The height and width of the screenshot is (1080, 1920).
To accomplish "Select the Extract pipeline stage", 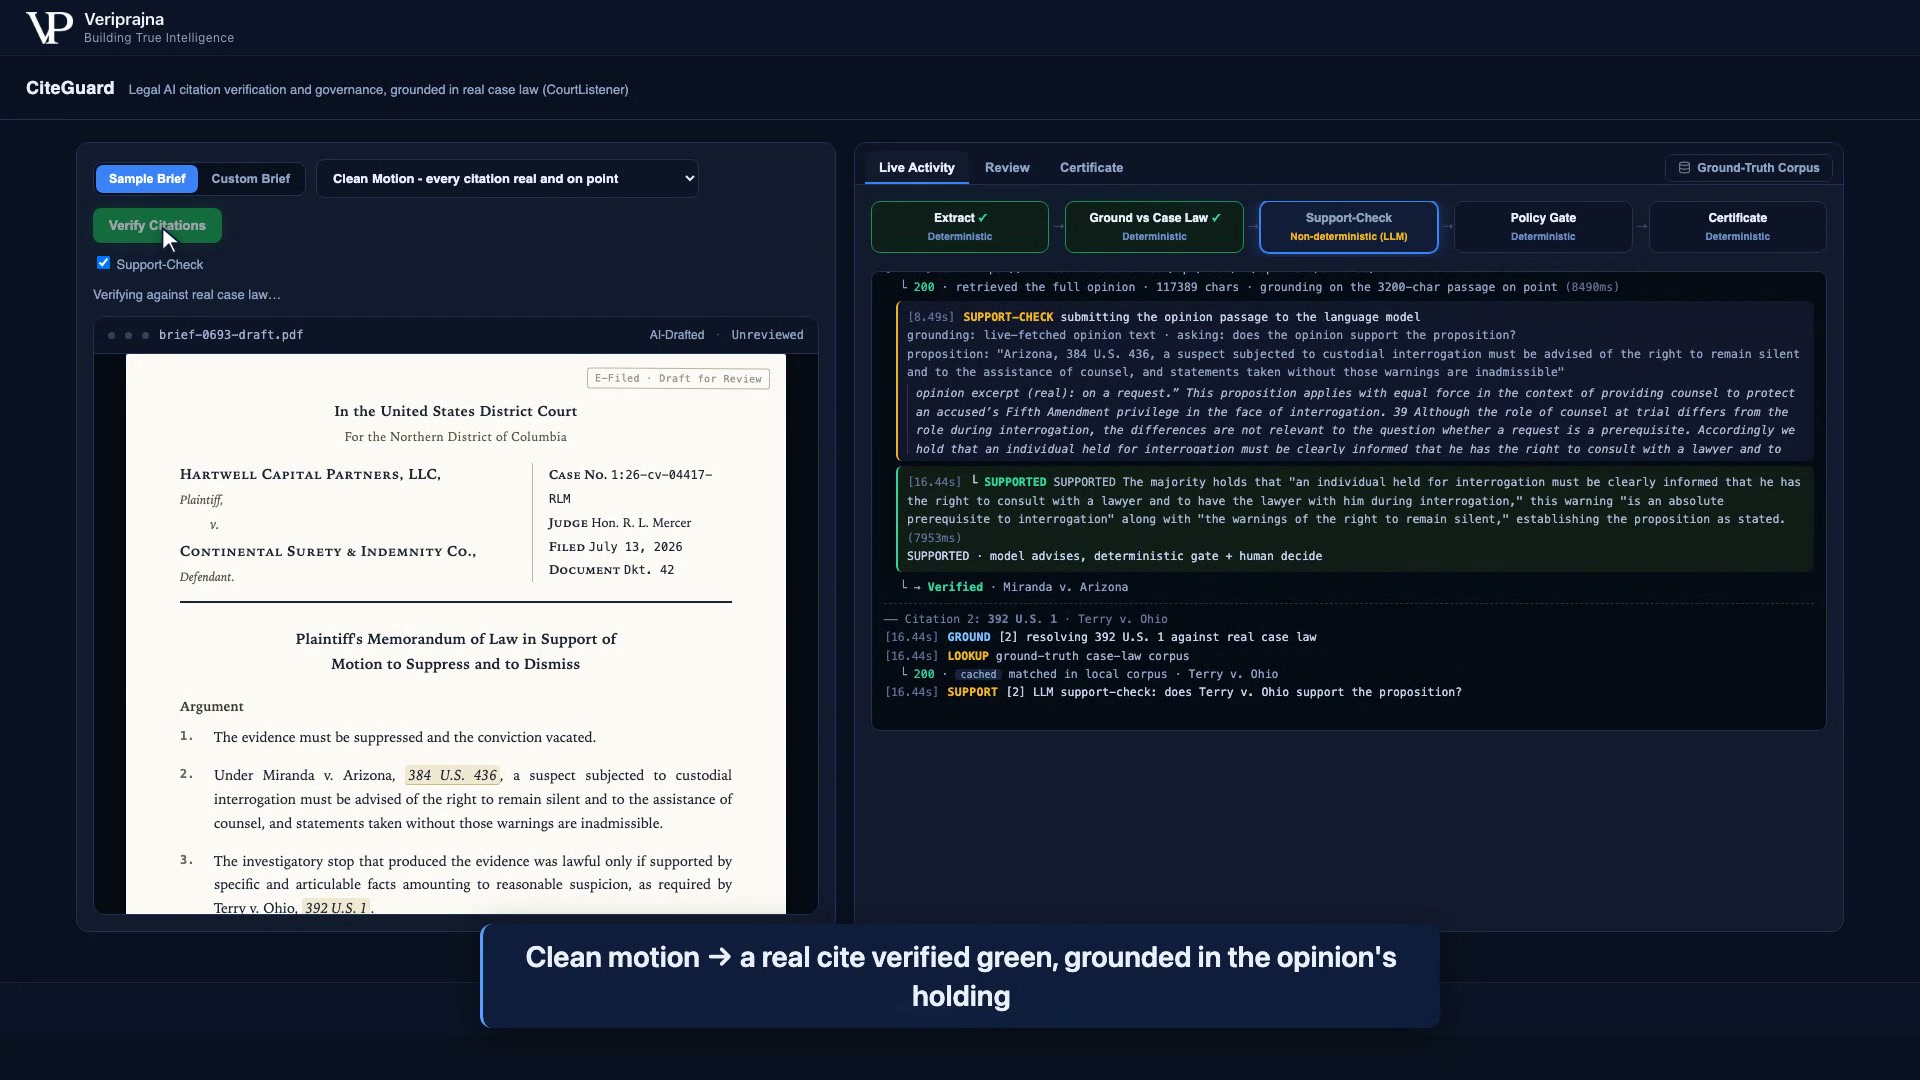I will pyautogui.click(x=960, y=227).
